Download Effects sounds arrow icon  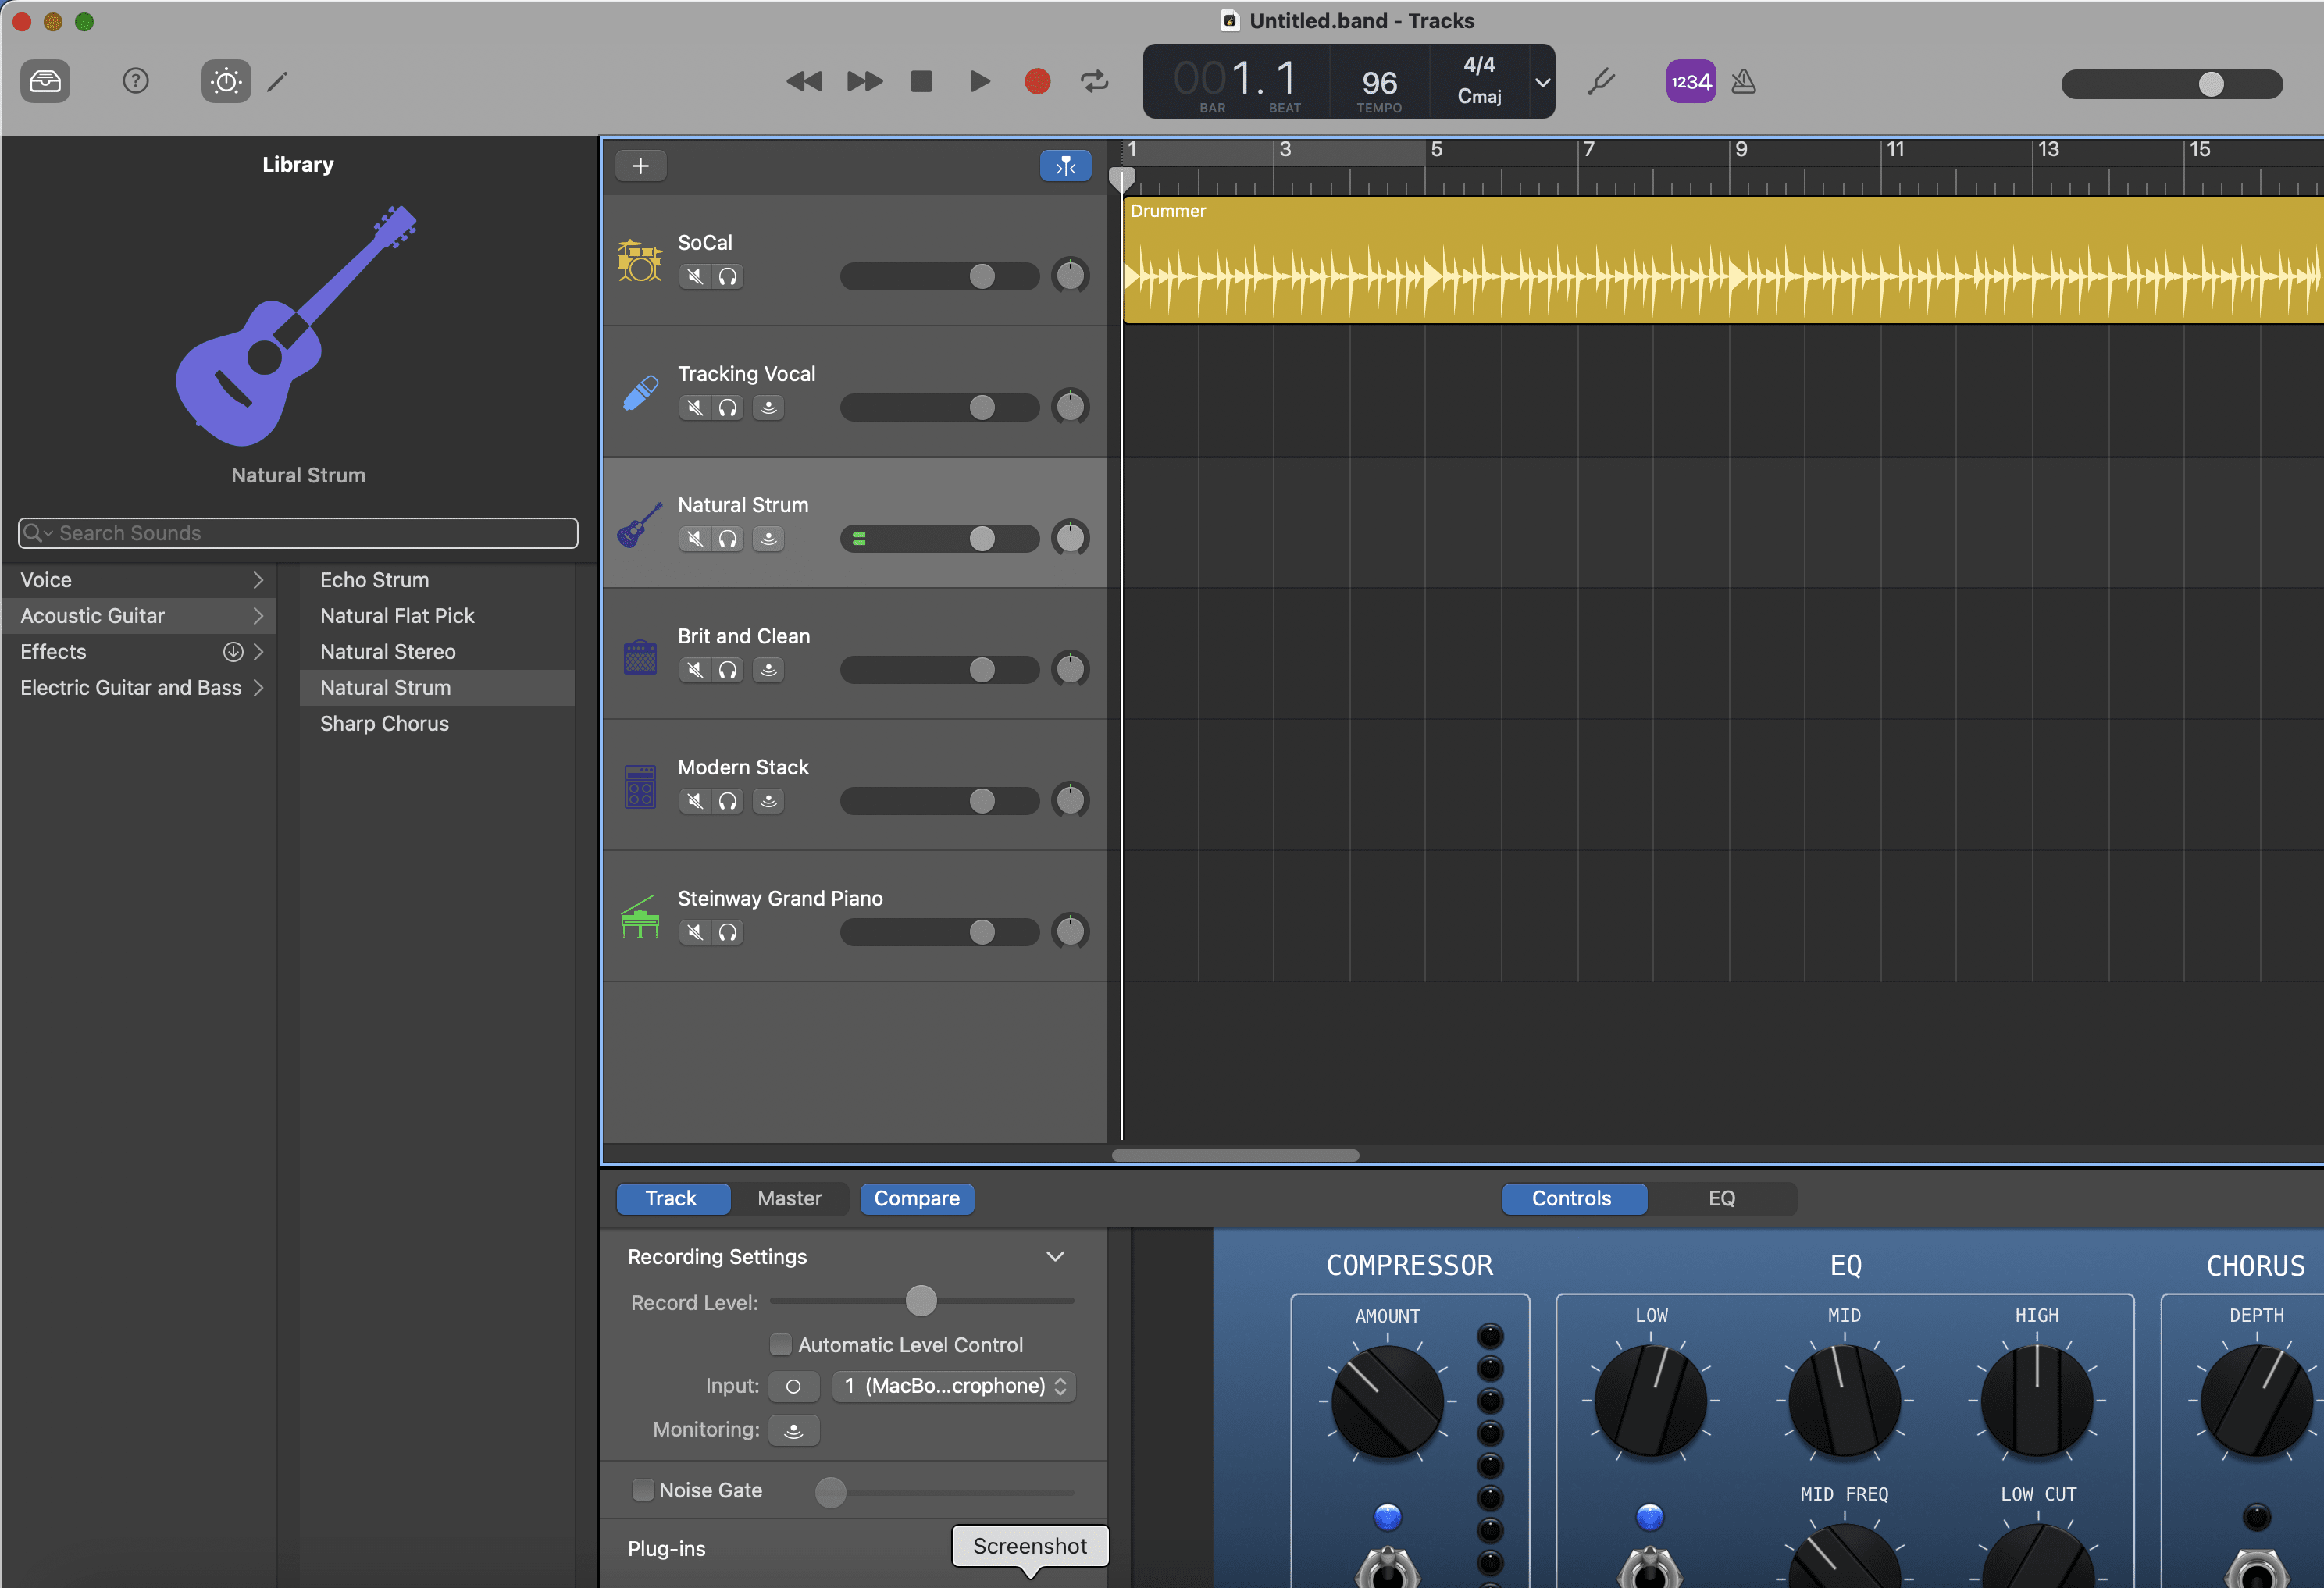coord(233,652)
